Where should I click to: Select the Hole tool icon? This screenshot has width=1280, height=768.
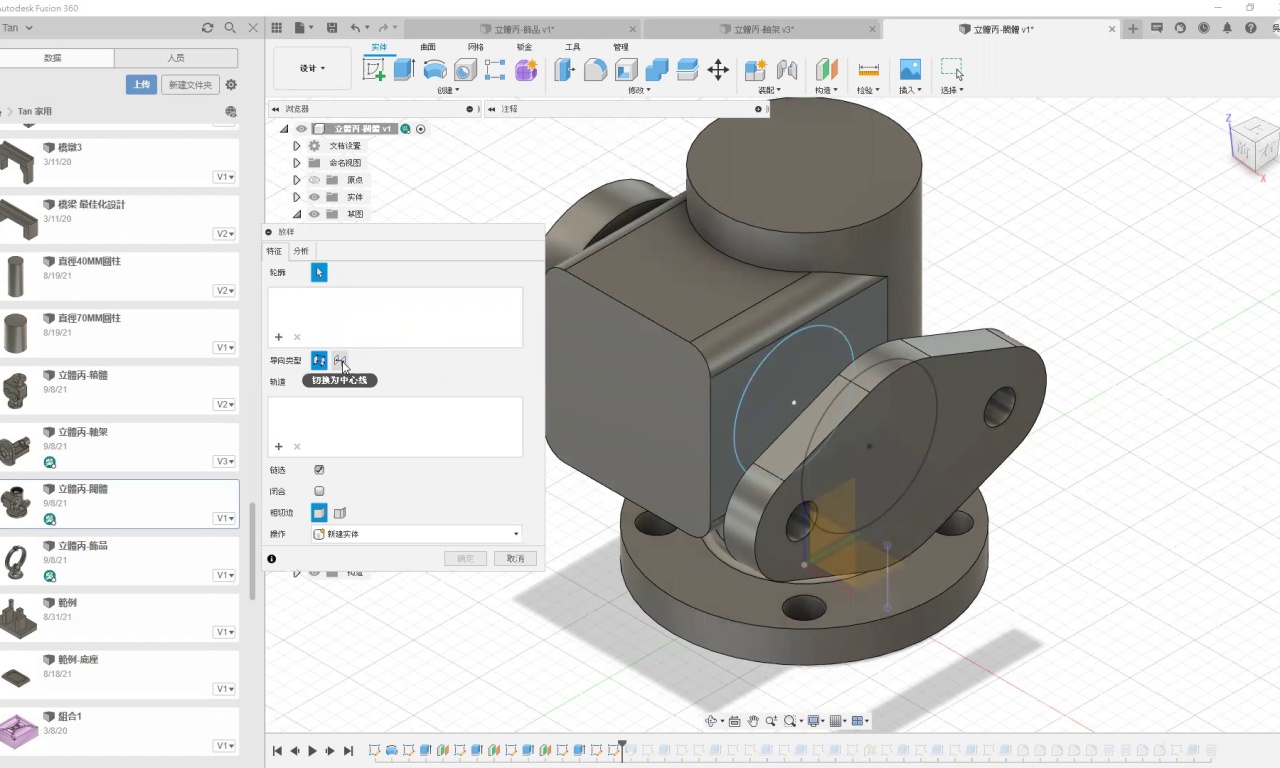tap(465, 69)
